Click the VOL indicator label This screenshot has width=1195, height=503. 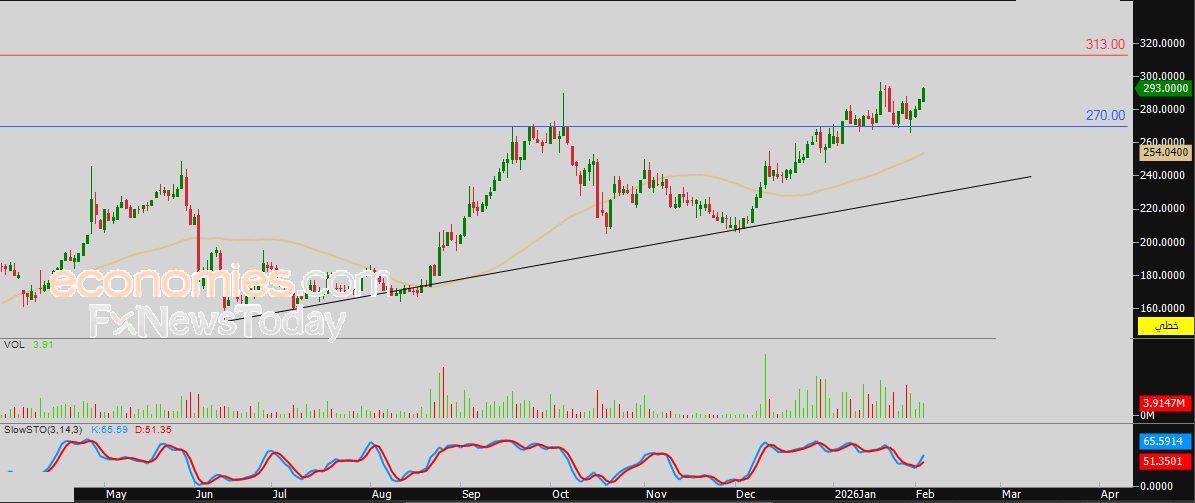(x=12, y=345)
